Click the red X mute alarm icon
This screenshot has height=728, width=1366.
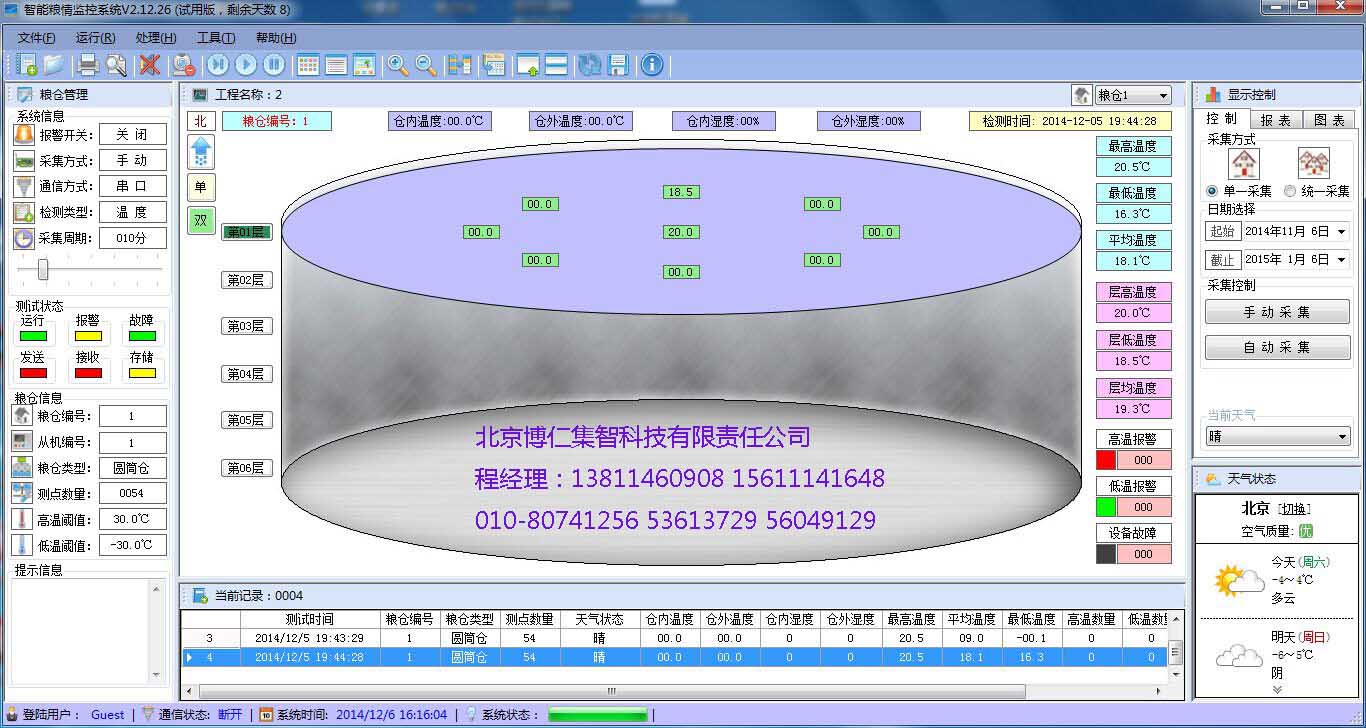[150, 65]
